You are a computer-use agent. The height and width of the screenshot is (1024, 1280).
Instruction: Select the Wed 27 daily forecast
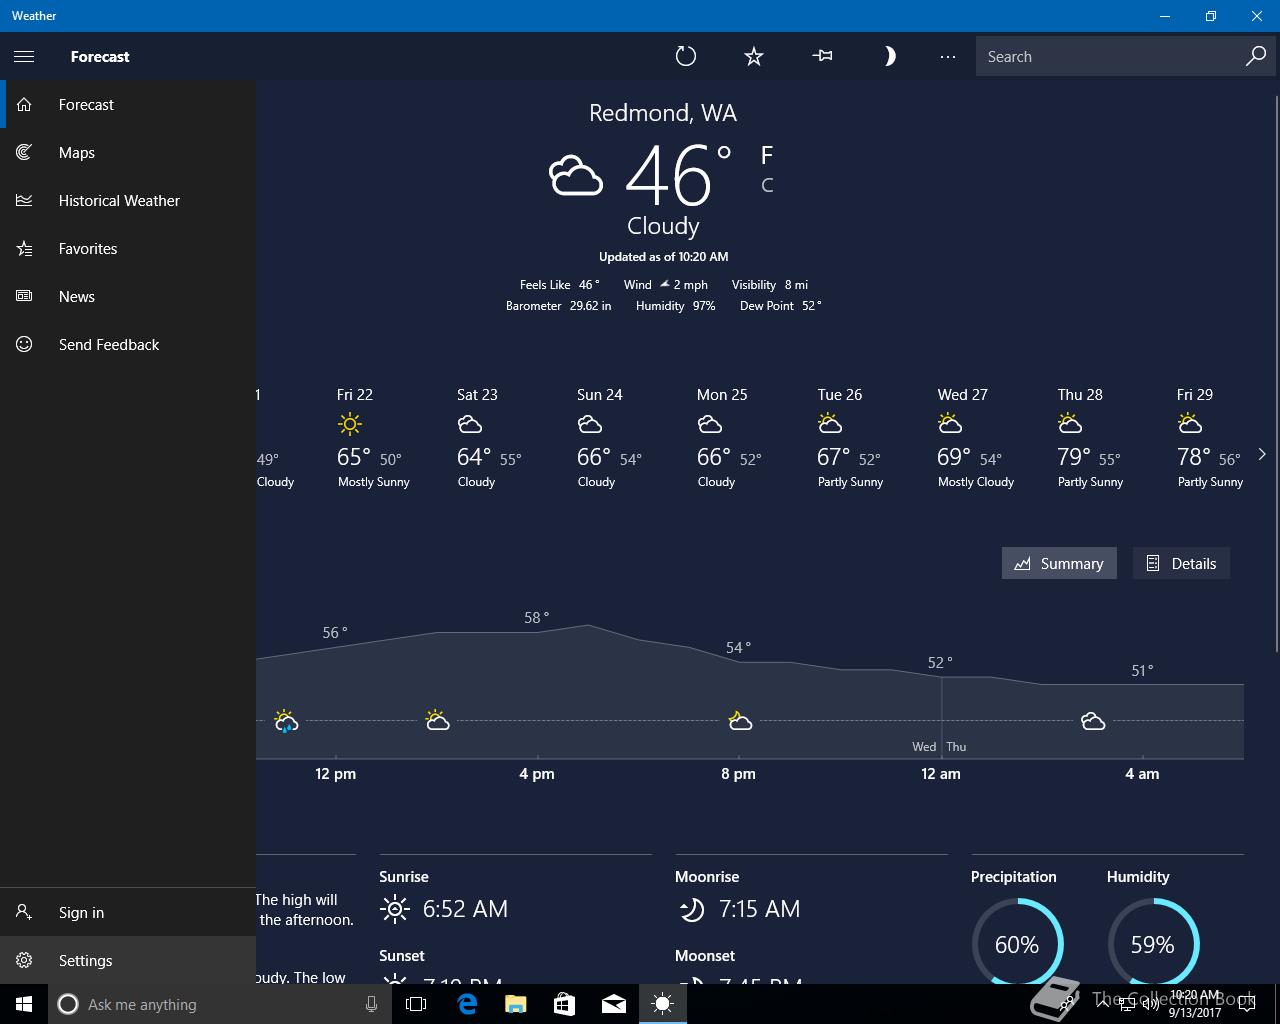(x=975, y=438)
